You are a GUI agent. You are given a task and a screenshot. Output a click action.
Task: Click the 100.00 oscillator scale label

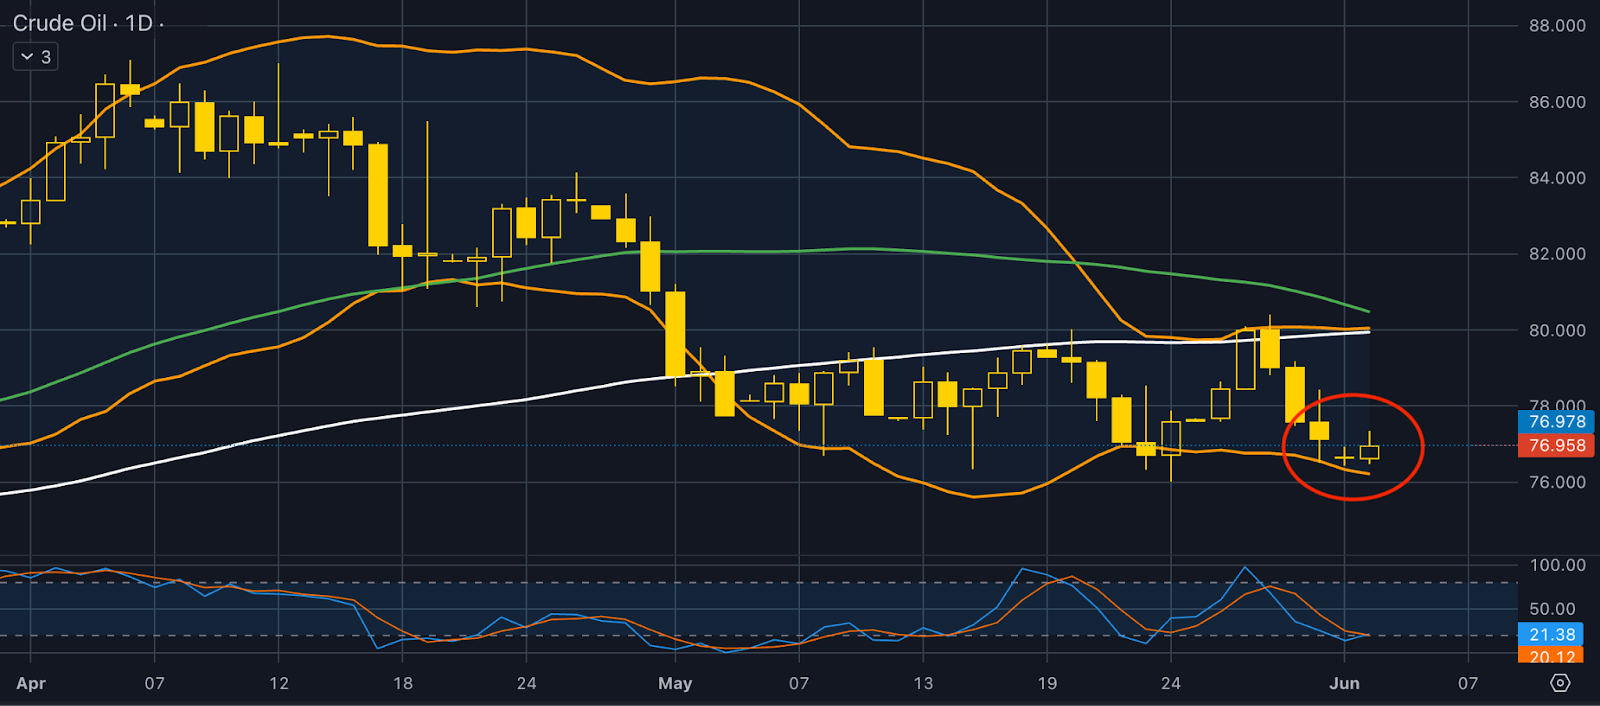pyautogui.click(x=1557, y=565)
